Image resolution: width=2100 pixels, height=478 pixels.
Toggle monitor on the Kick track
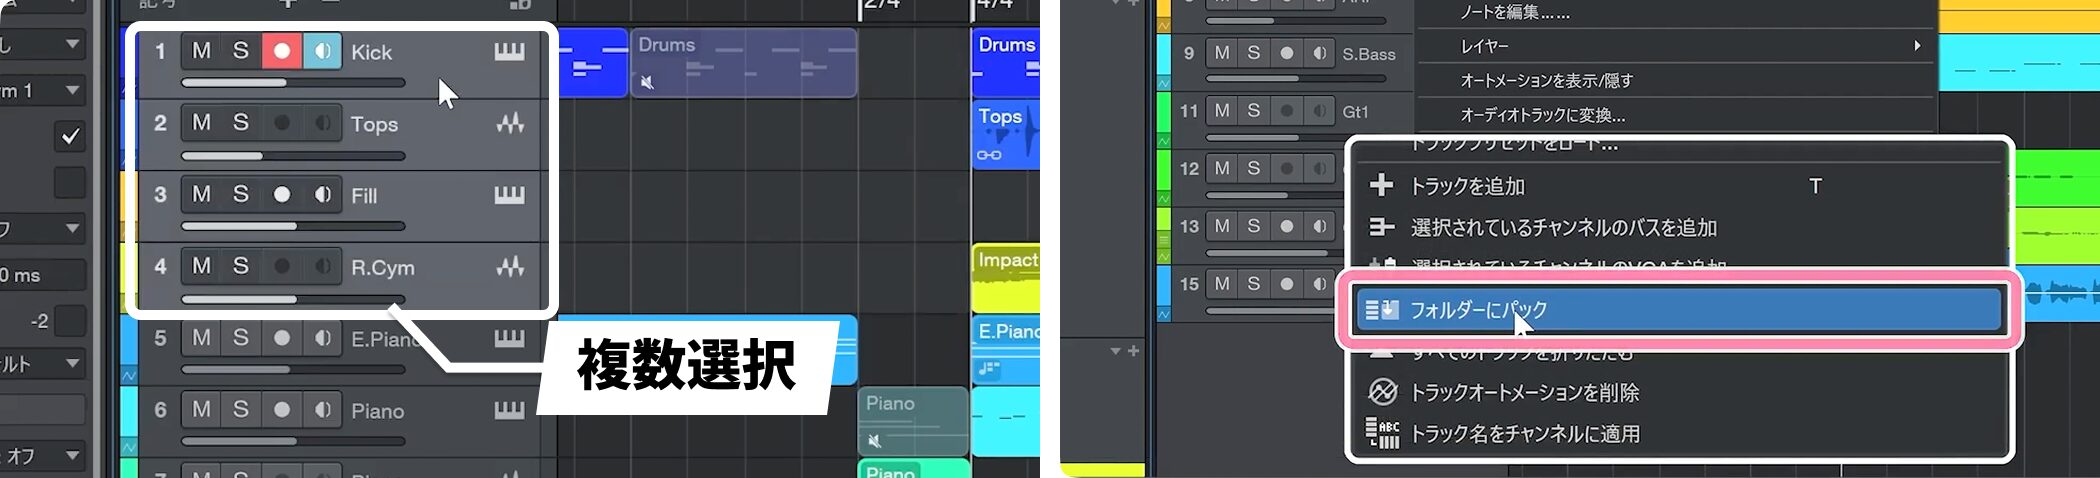pyautogui.click(x=322, y=51)
